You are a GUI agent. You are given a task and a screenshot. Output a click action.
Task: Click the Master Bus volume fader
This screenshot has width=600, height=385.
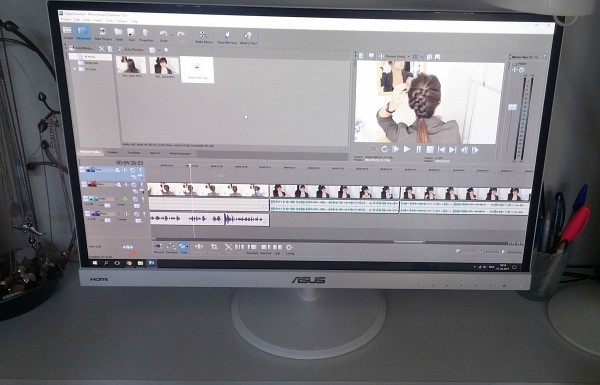(x=512, y=107)
